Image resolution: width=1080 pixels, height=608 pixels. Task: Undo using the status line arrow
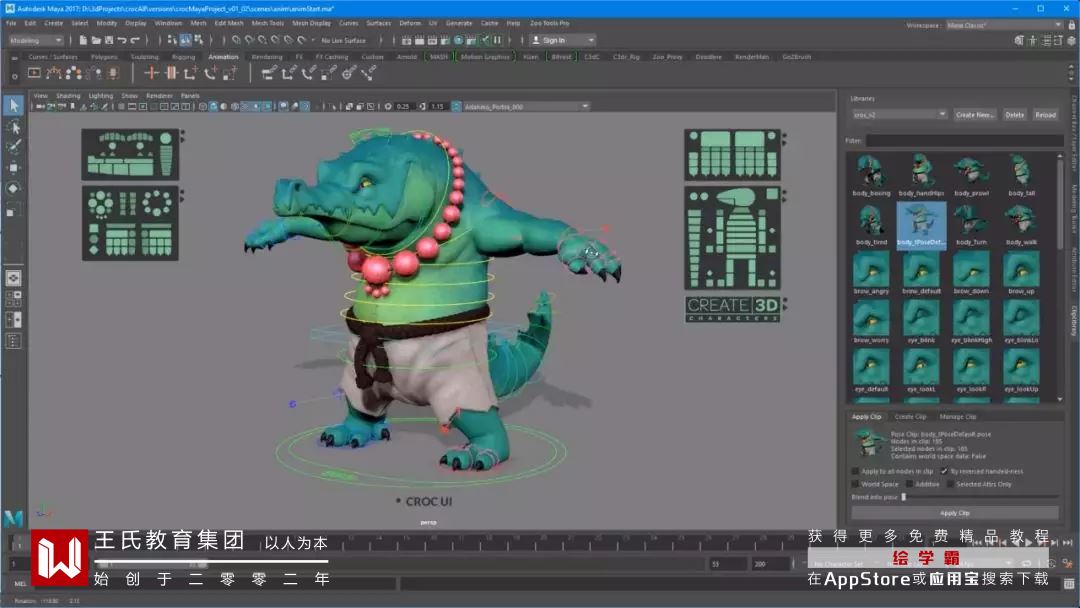[121, 40]
